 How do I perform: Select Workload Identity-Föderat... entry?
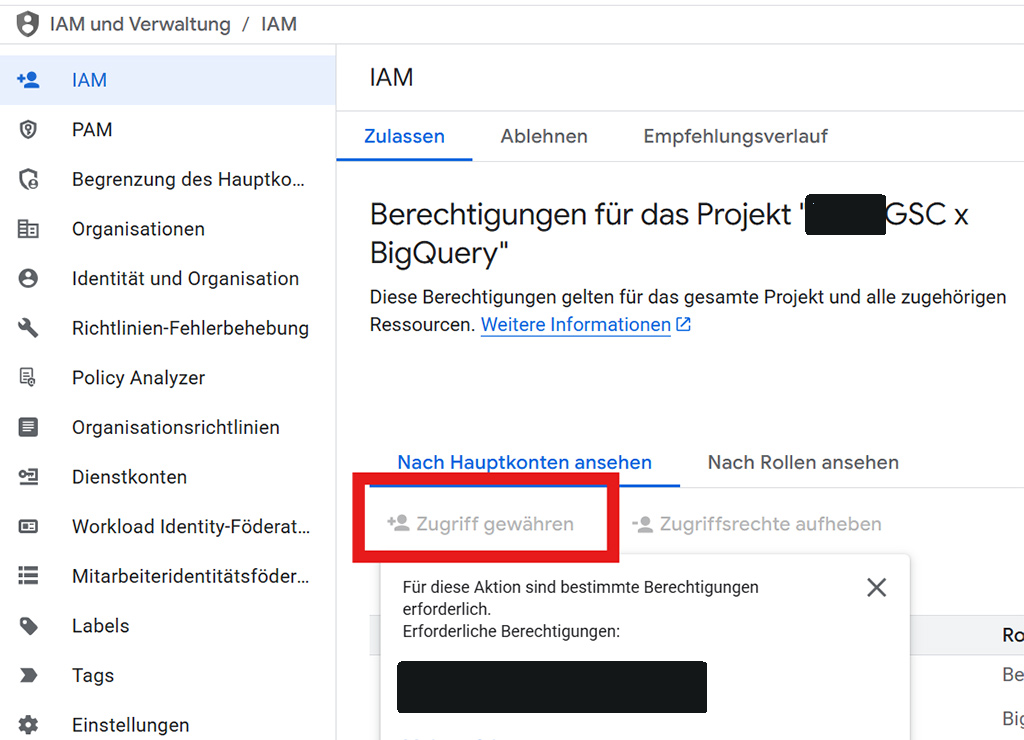pos(168,526)
